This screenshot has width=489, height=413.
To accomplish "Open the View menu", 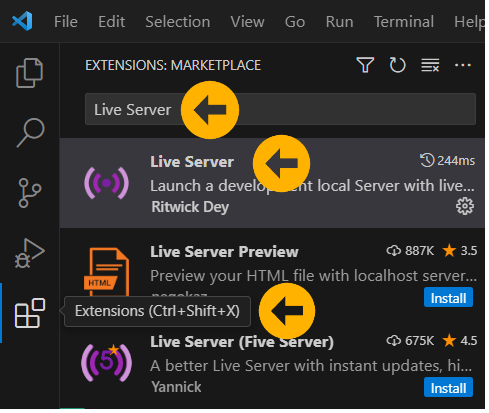I will click(x=247, y=22).
